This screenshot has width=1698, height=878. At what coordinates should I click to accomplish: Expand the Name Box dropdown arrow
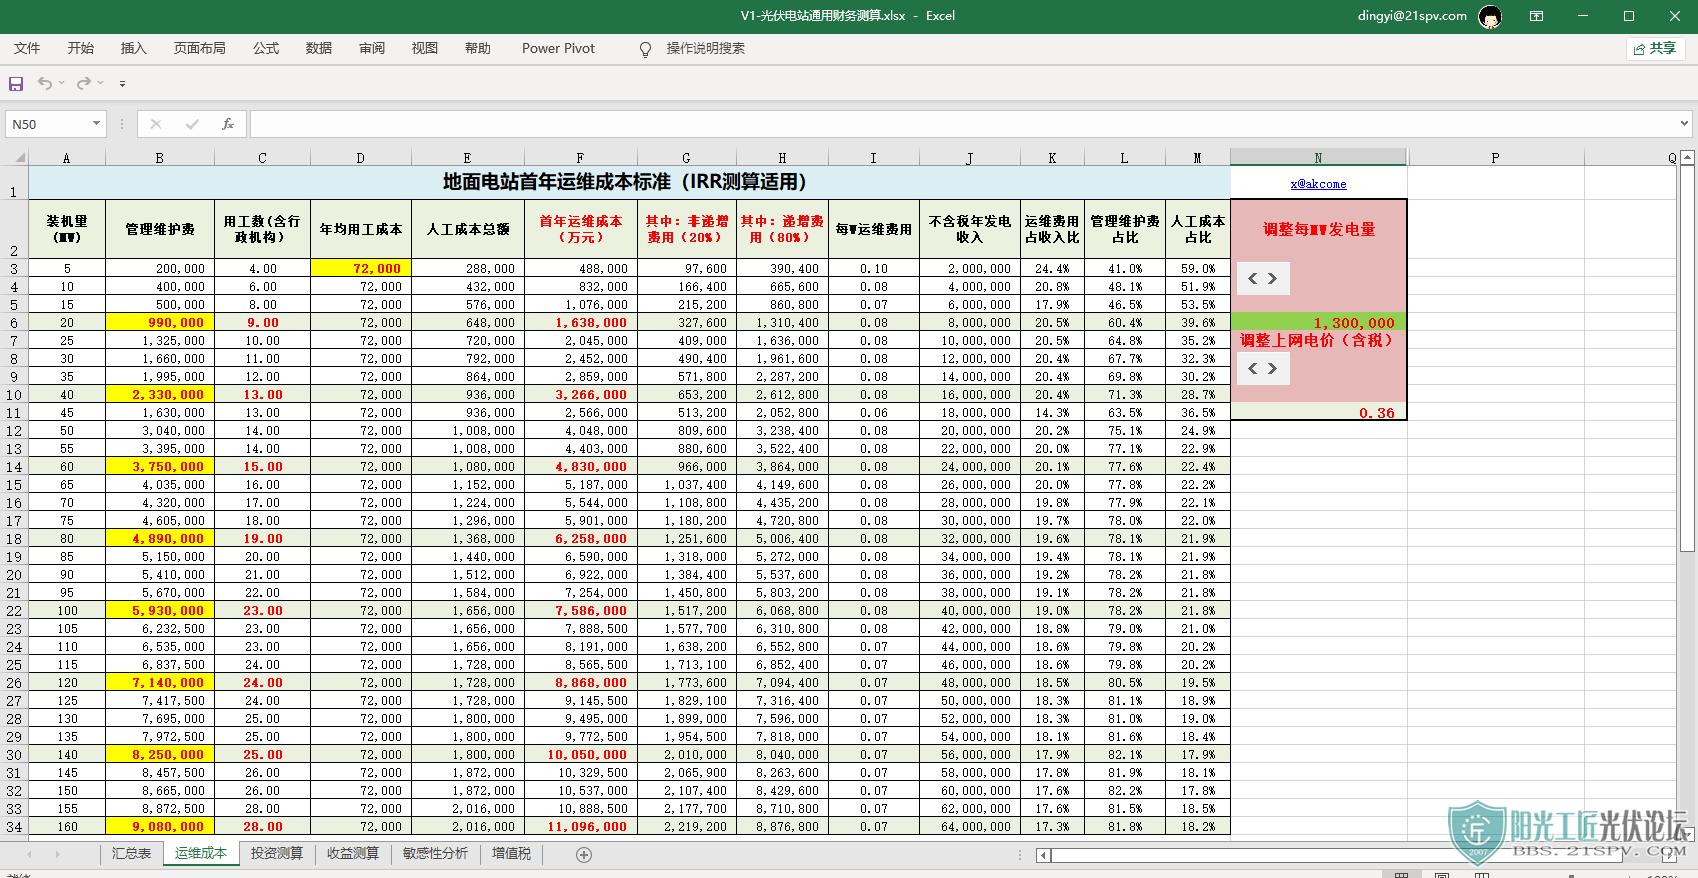pyautogui.click(x=96, y=124)
